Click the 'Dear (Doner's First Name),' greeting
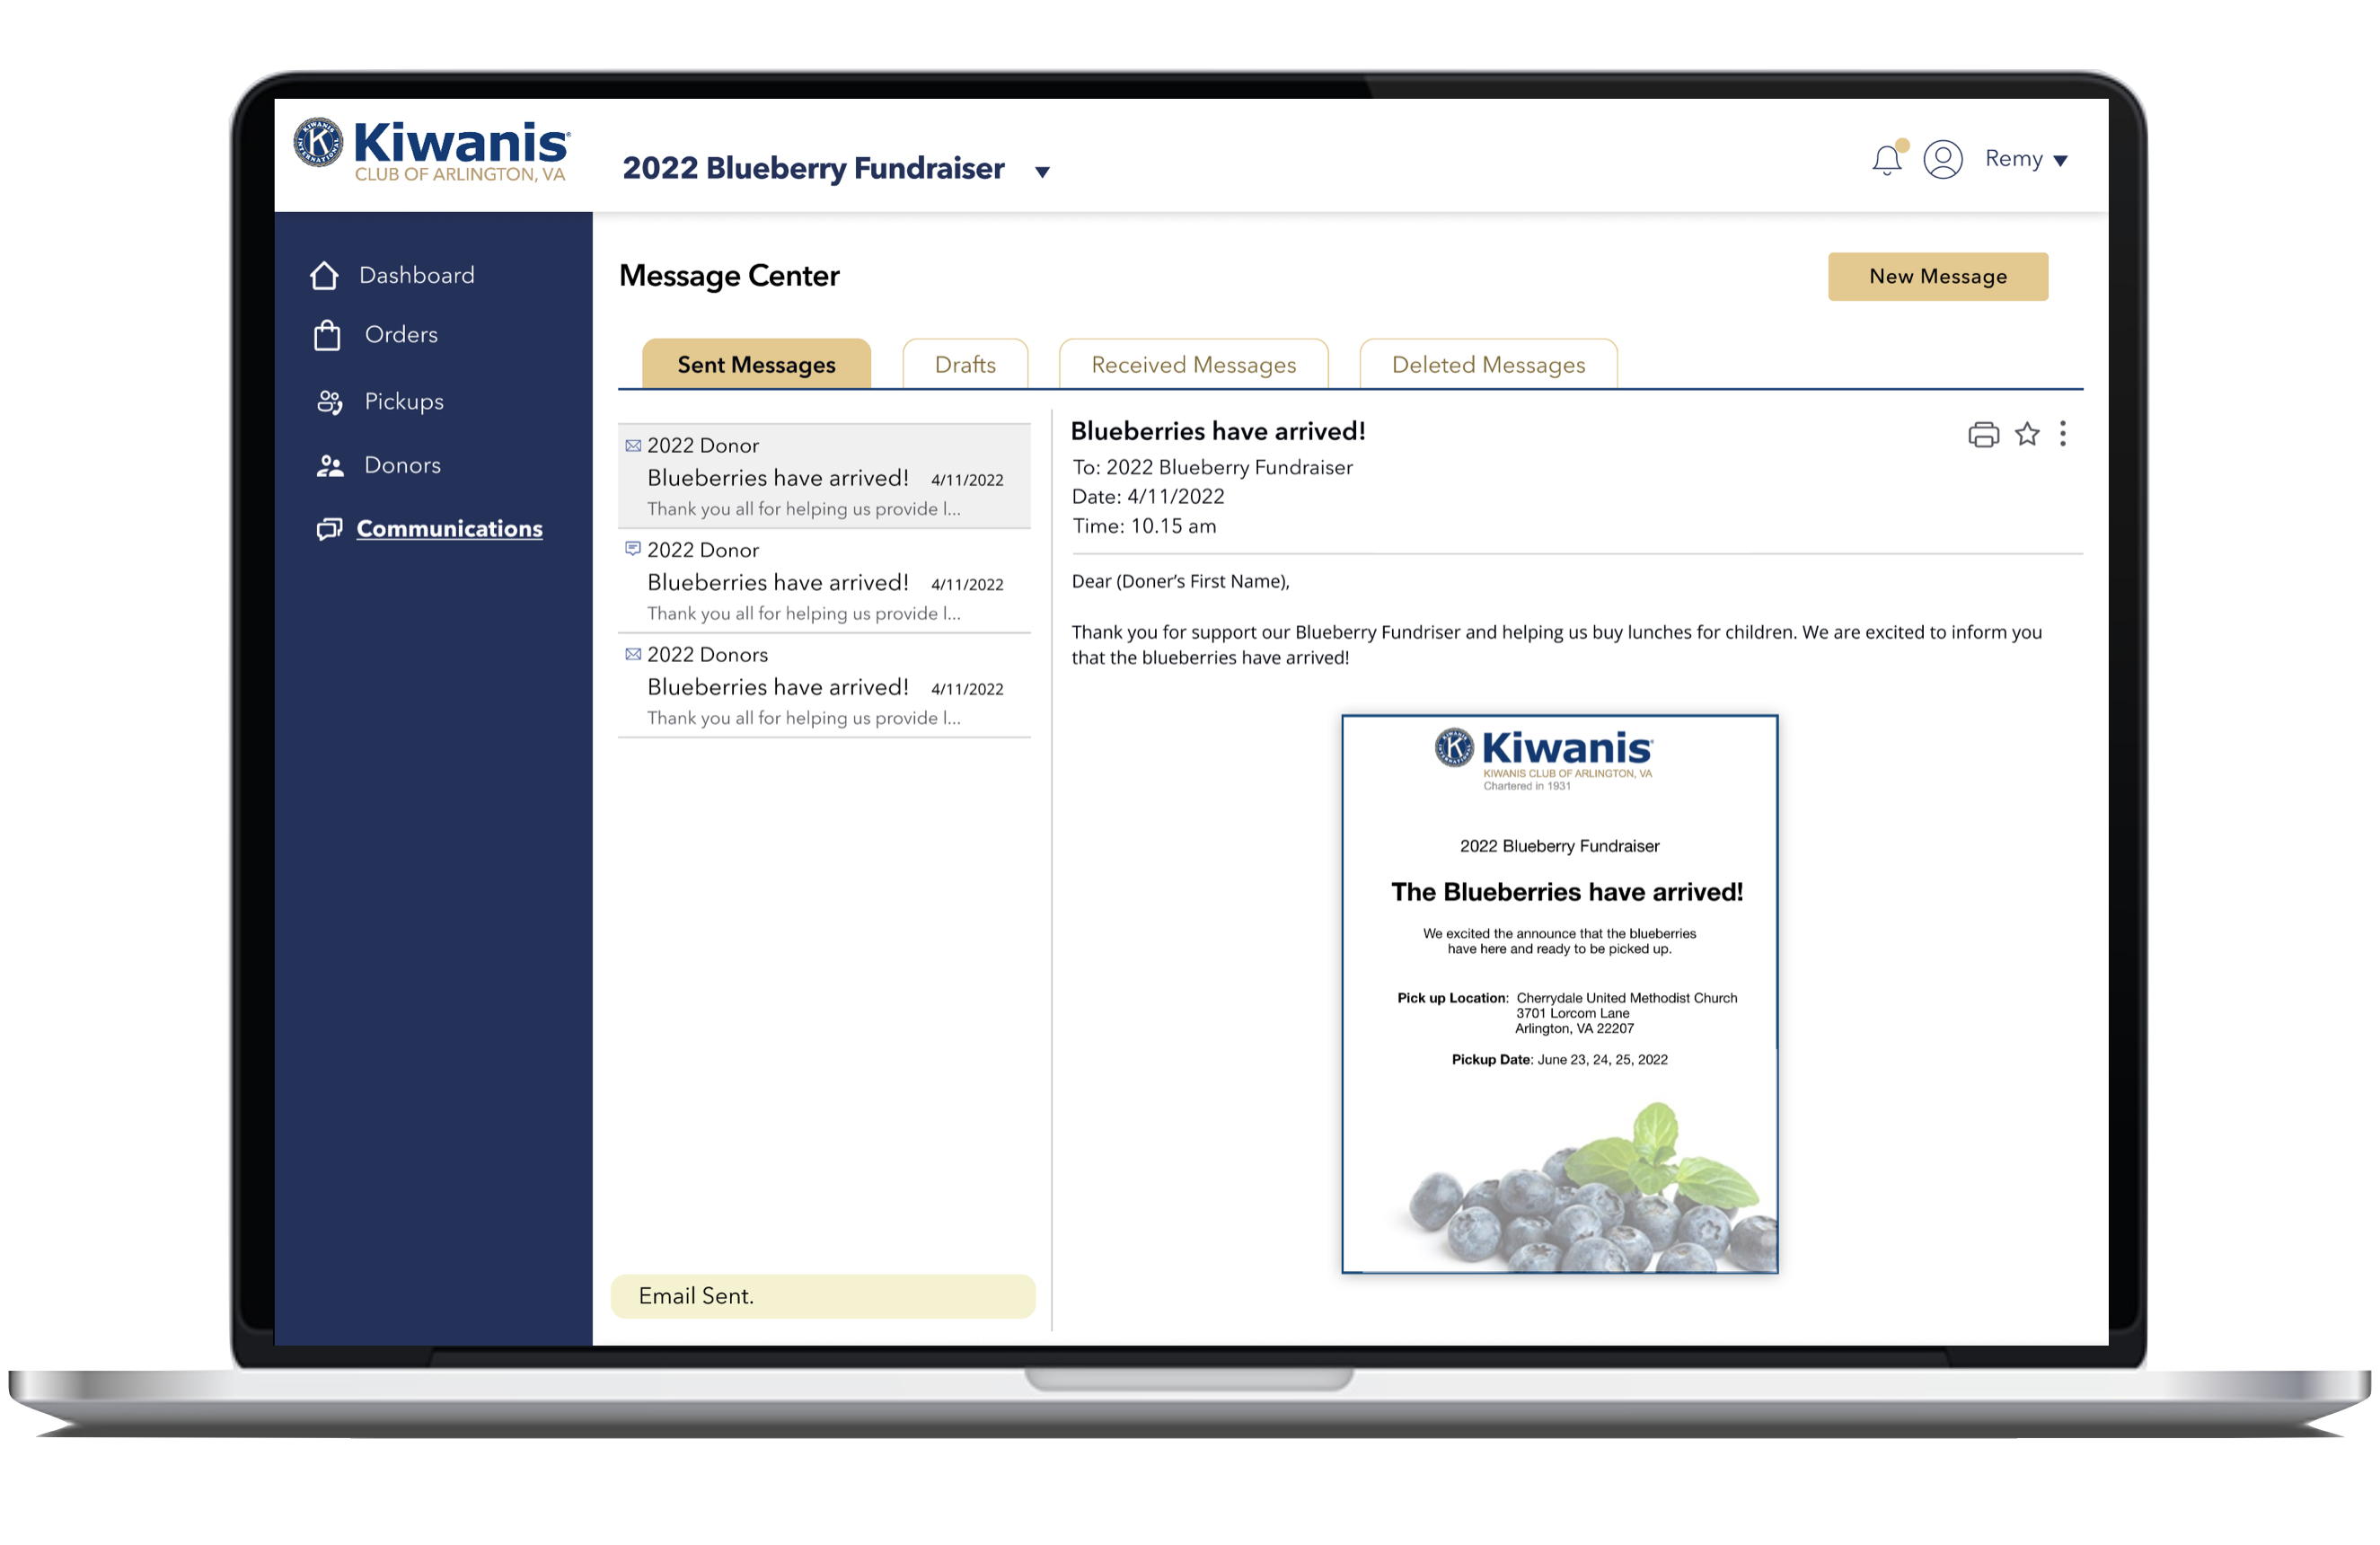This screenshot has height=1545, width=2380. tap(1180, 582)
